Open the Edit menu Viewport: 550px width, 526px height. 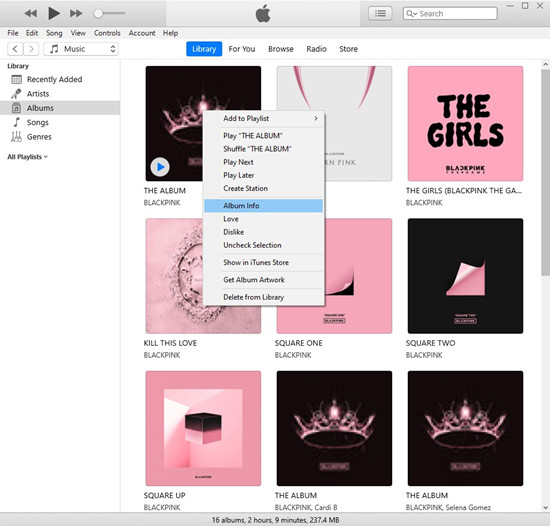click(32, 33)
